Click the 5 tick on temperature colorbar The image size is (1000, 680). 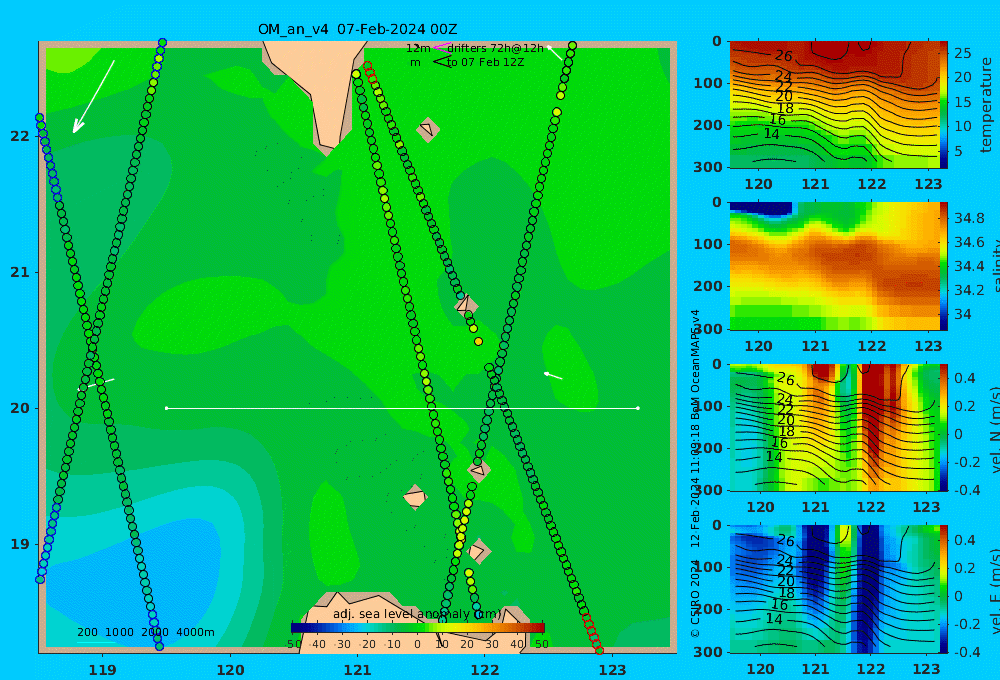click(x=958, y=151)
